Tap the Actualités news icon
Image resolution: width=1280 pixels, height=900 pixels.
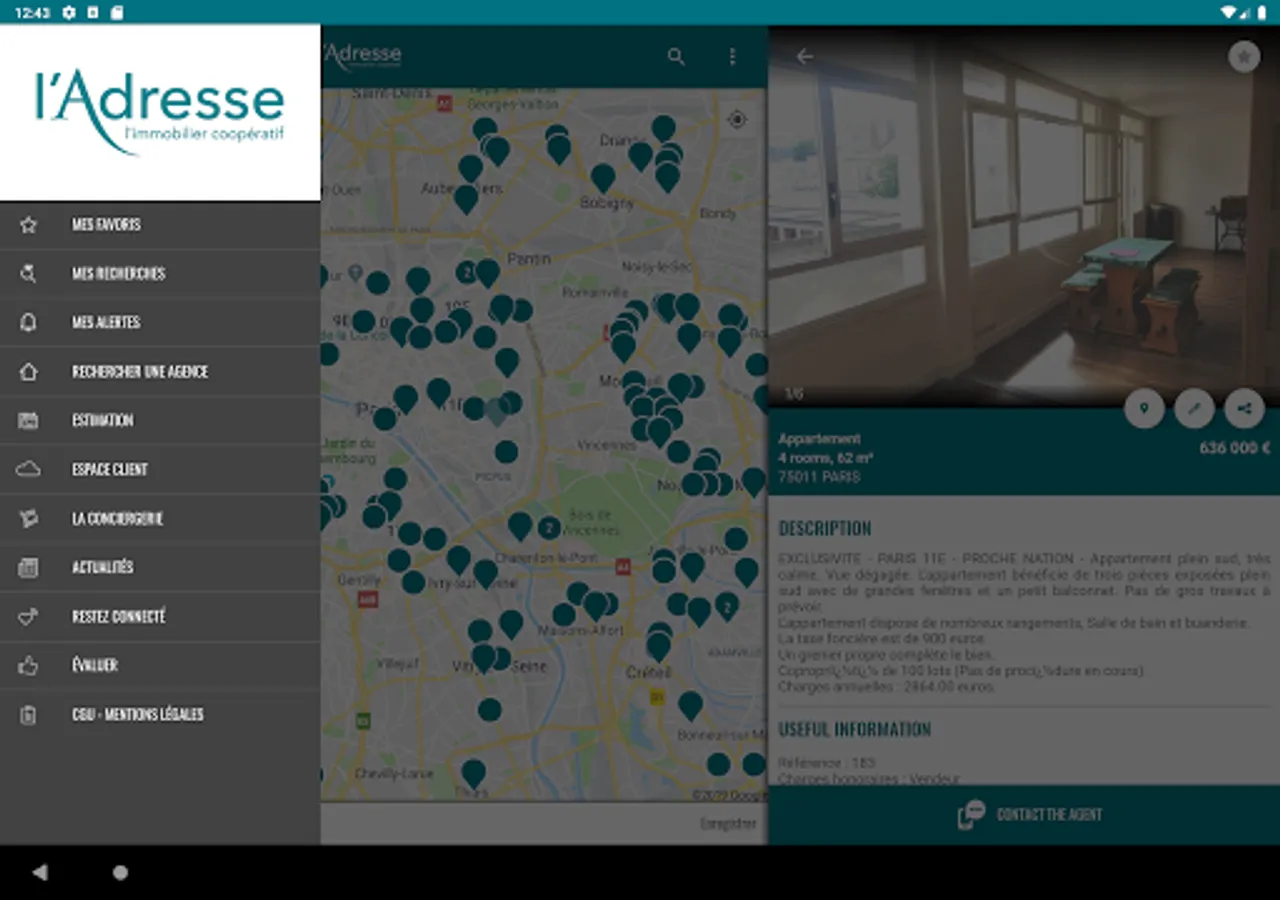click(28, 567)
